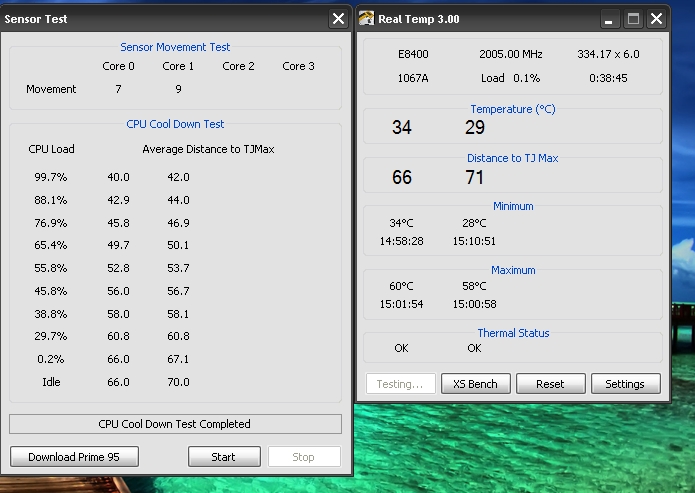Screen dimensions: 695x493
Task: Click the Download Prime 95 button
Action: (x=74, y=457)
